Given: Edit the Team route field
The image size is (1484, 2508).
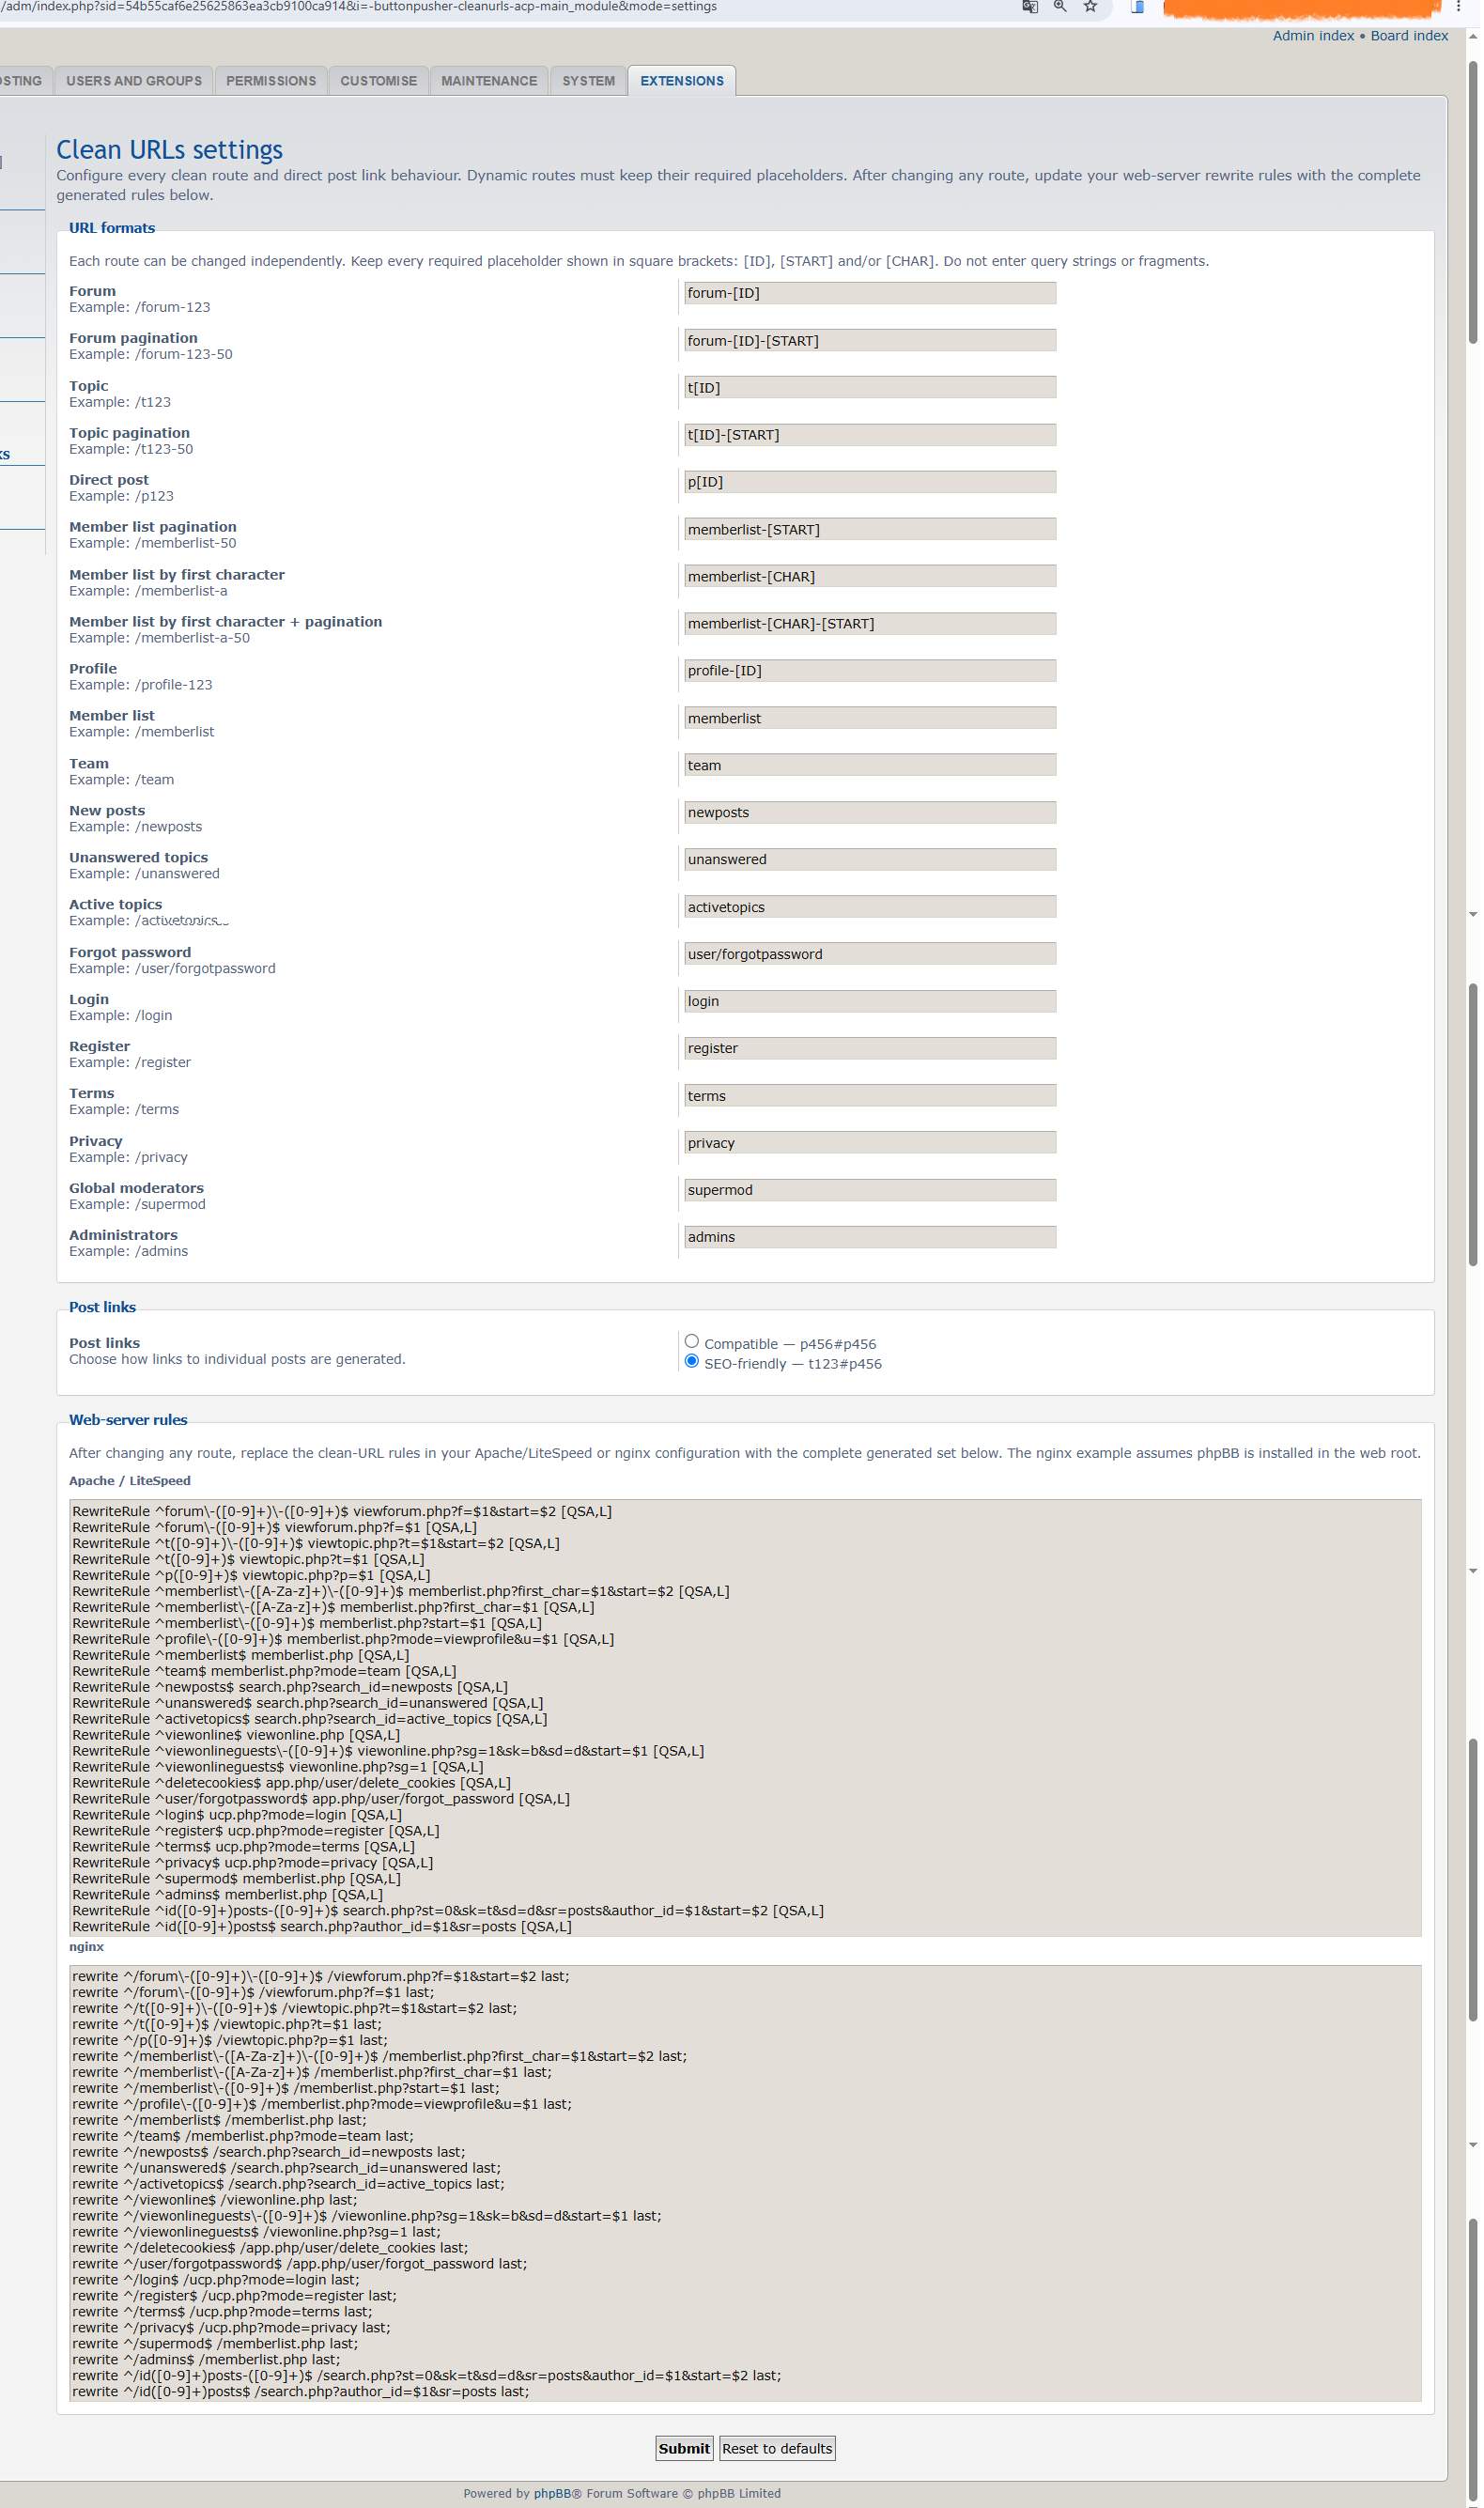Looking at the screenshot, I should 870,766.
